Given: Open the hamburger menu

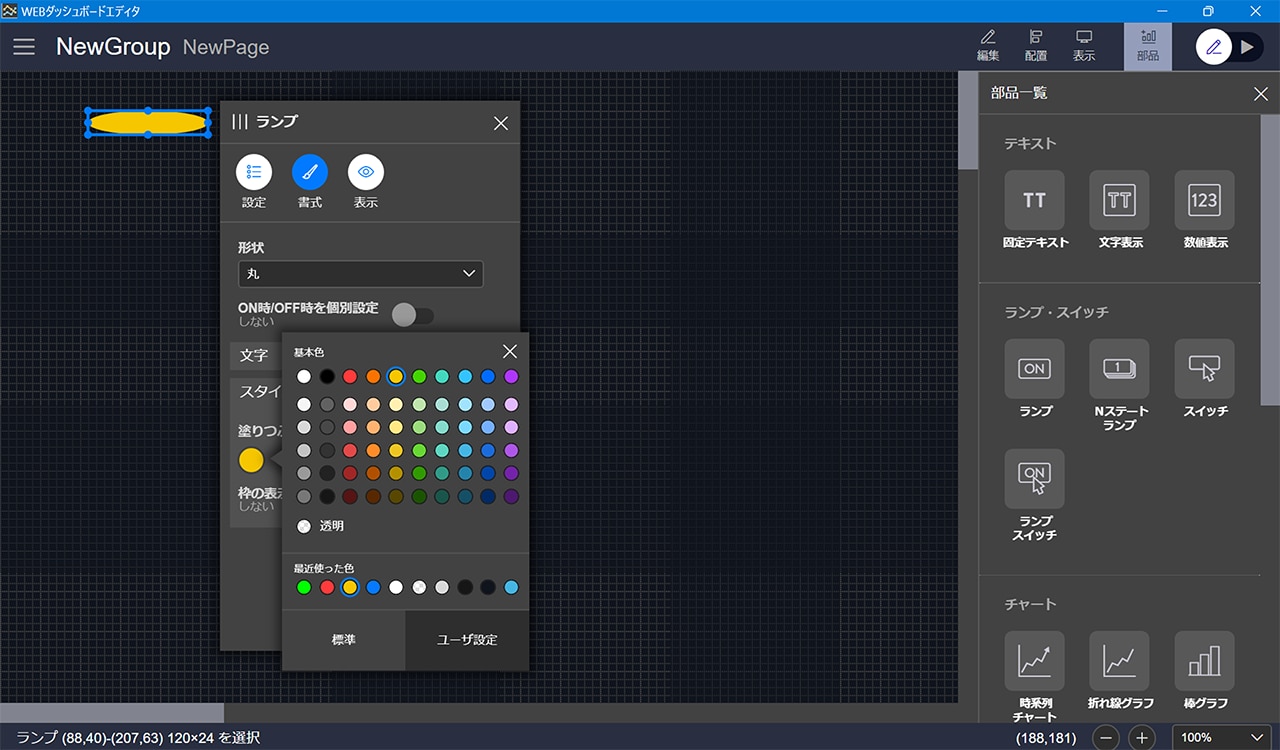Looking at the screenshot, I should click(24, 47).
